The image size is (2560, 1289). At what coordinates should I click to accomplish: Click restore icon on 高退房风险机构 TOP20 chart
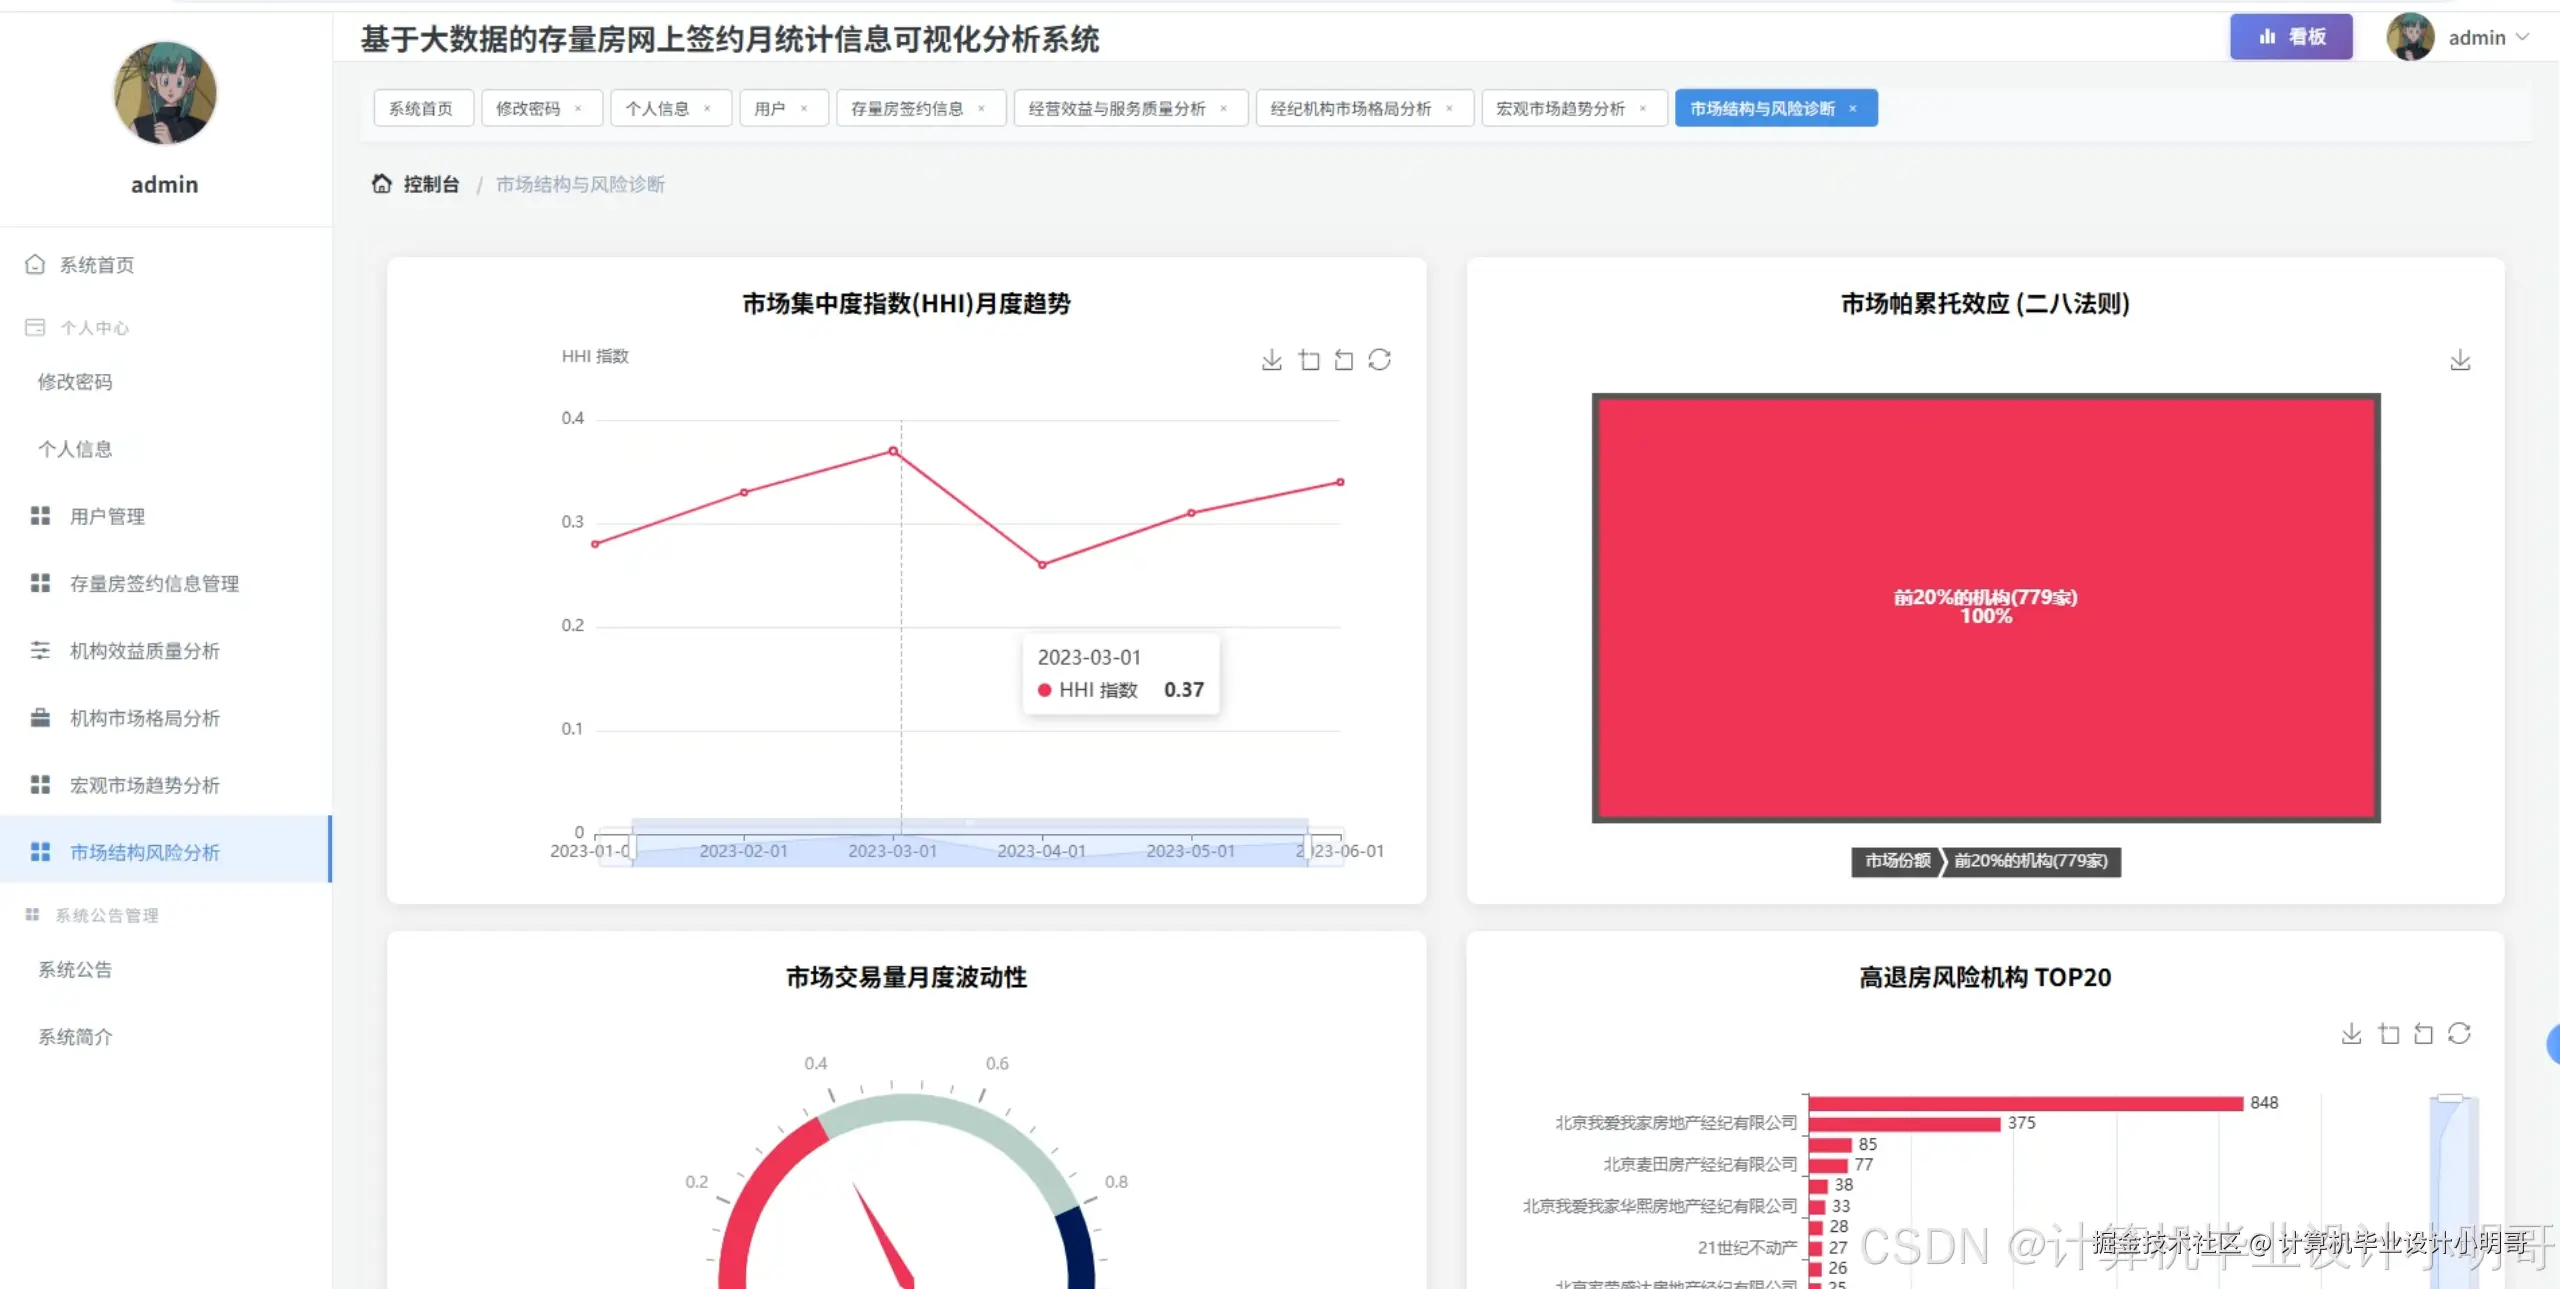(x=2460, y=1033)
